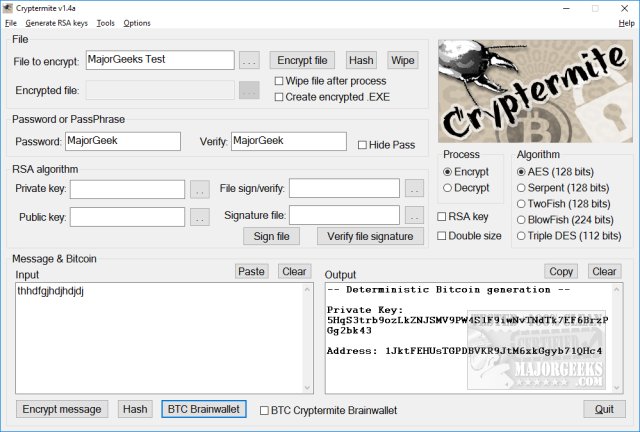Click the Sign file button
The width and height of the screenshot is (640, 432).
pyautogui.click(x=271, y=236)
